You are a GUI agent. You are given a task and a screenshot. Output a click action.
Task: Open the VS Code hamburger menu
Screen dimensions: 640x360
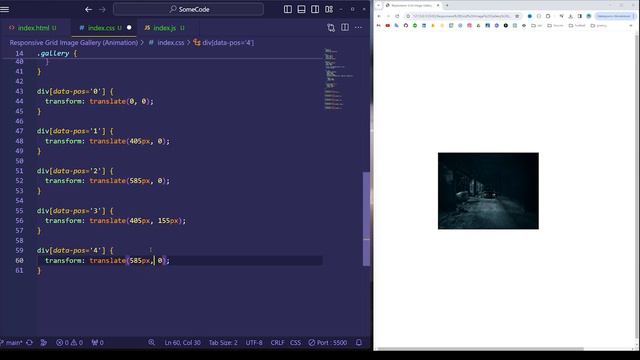(x=5, y=9)
